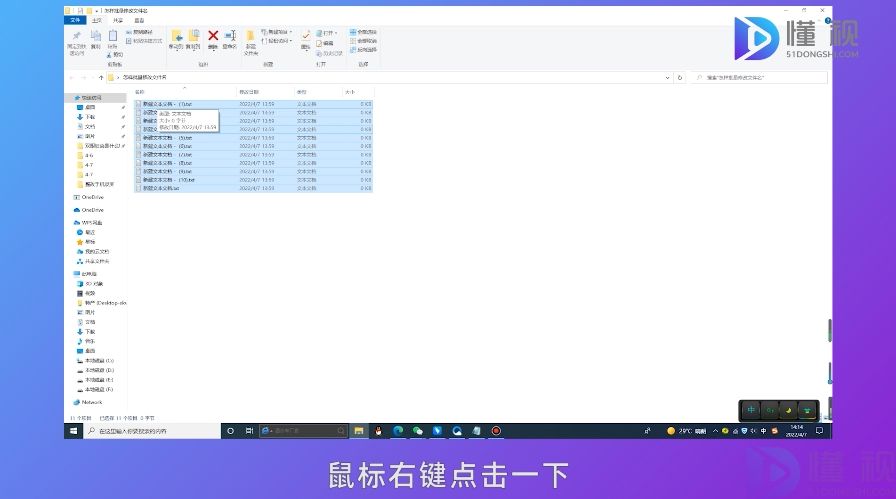Select file 新建文本文档.txt at the list bottom

point(254,188)
